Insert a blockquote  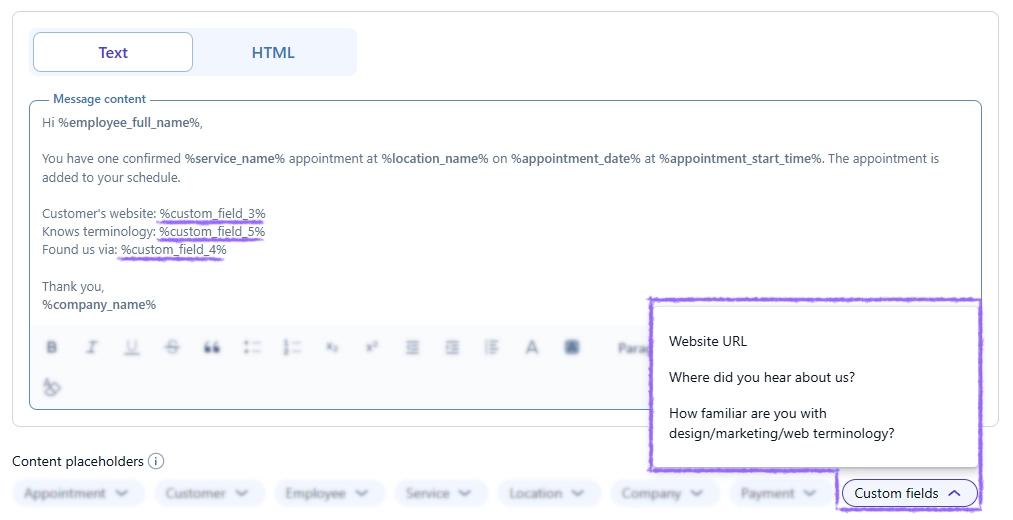(x=211, y=347)
